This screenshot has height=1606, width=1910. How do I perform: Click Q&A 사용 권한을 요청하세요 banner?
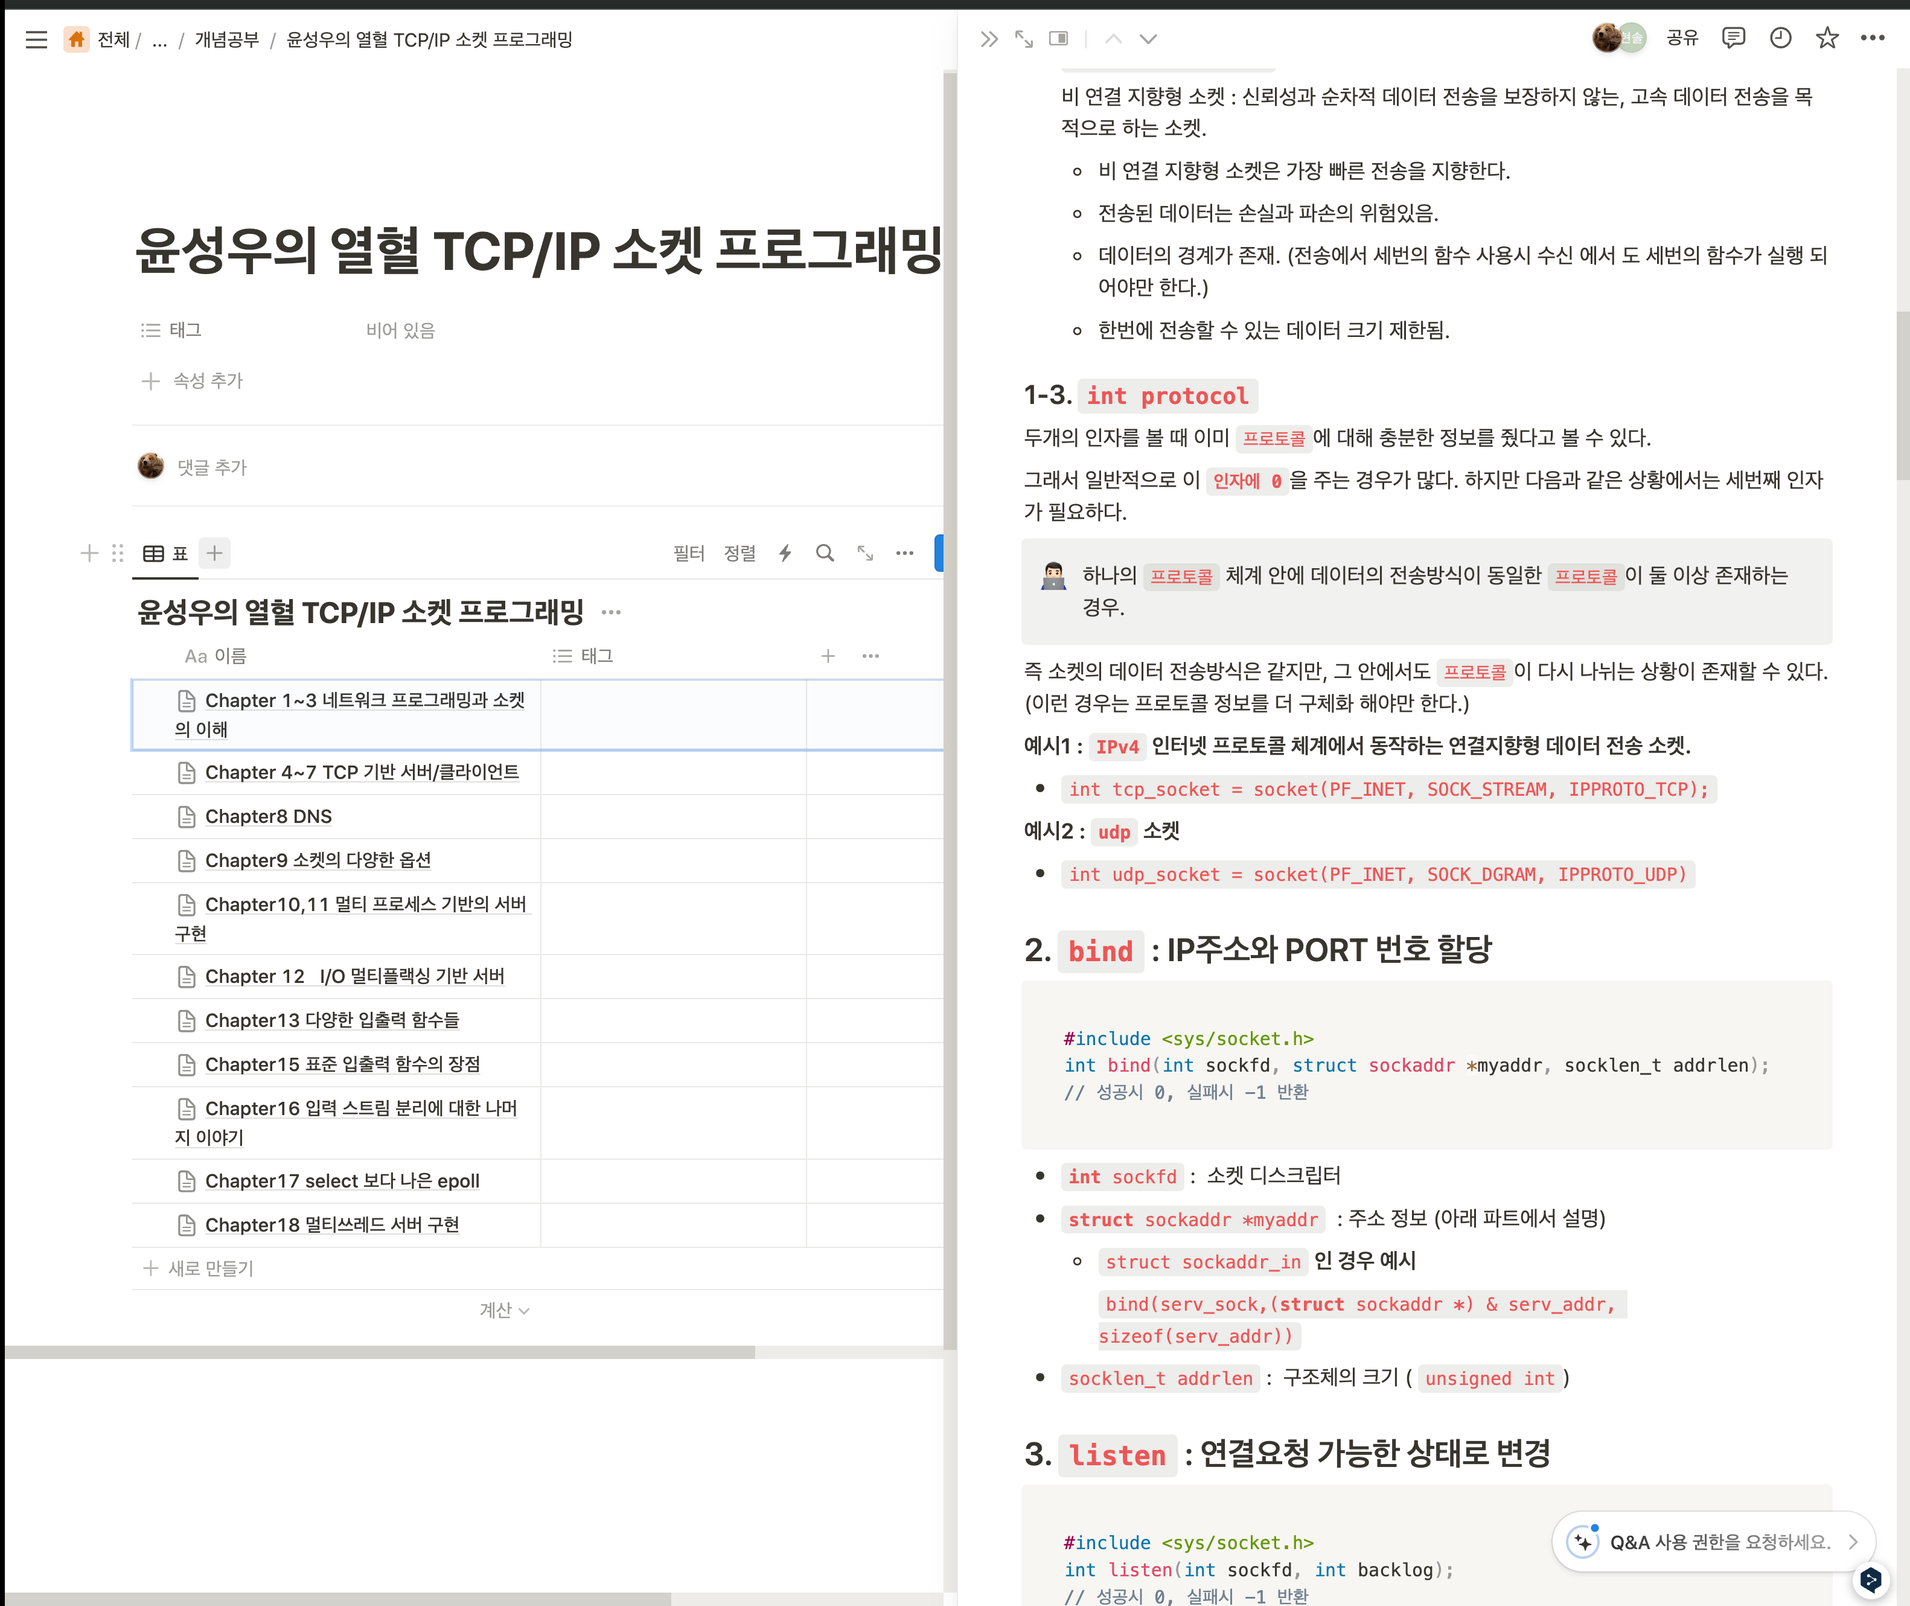click(1713, 1541)
